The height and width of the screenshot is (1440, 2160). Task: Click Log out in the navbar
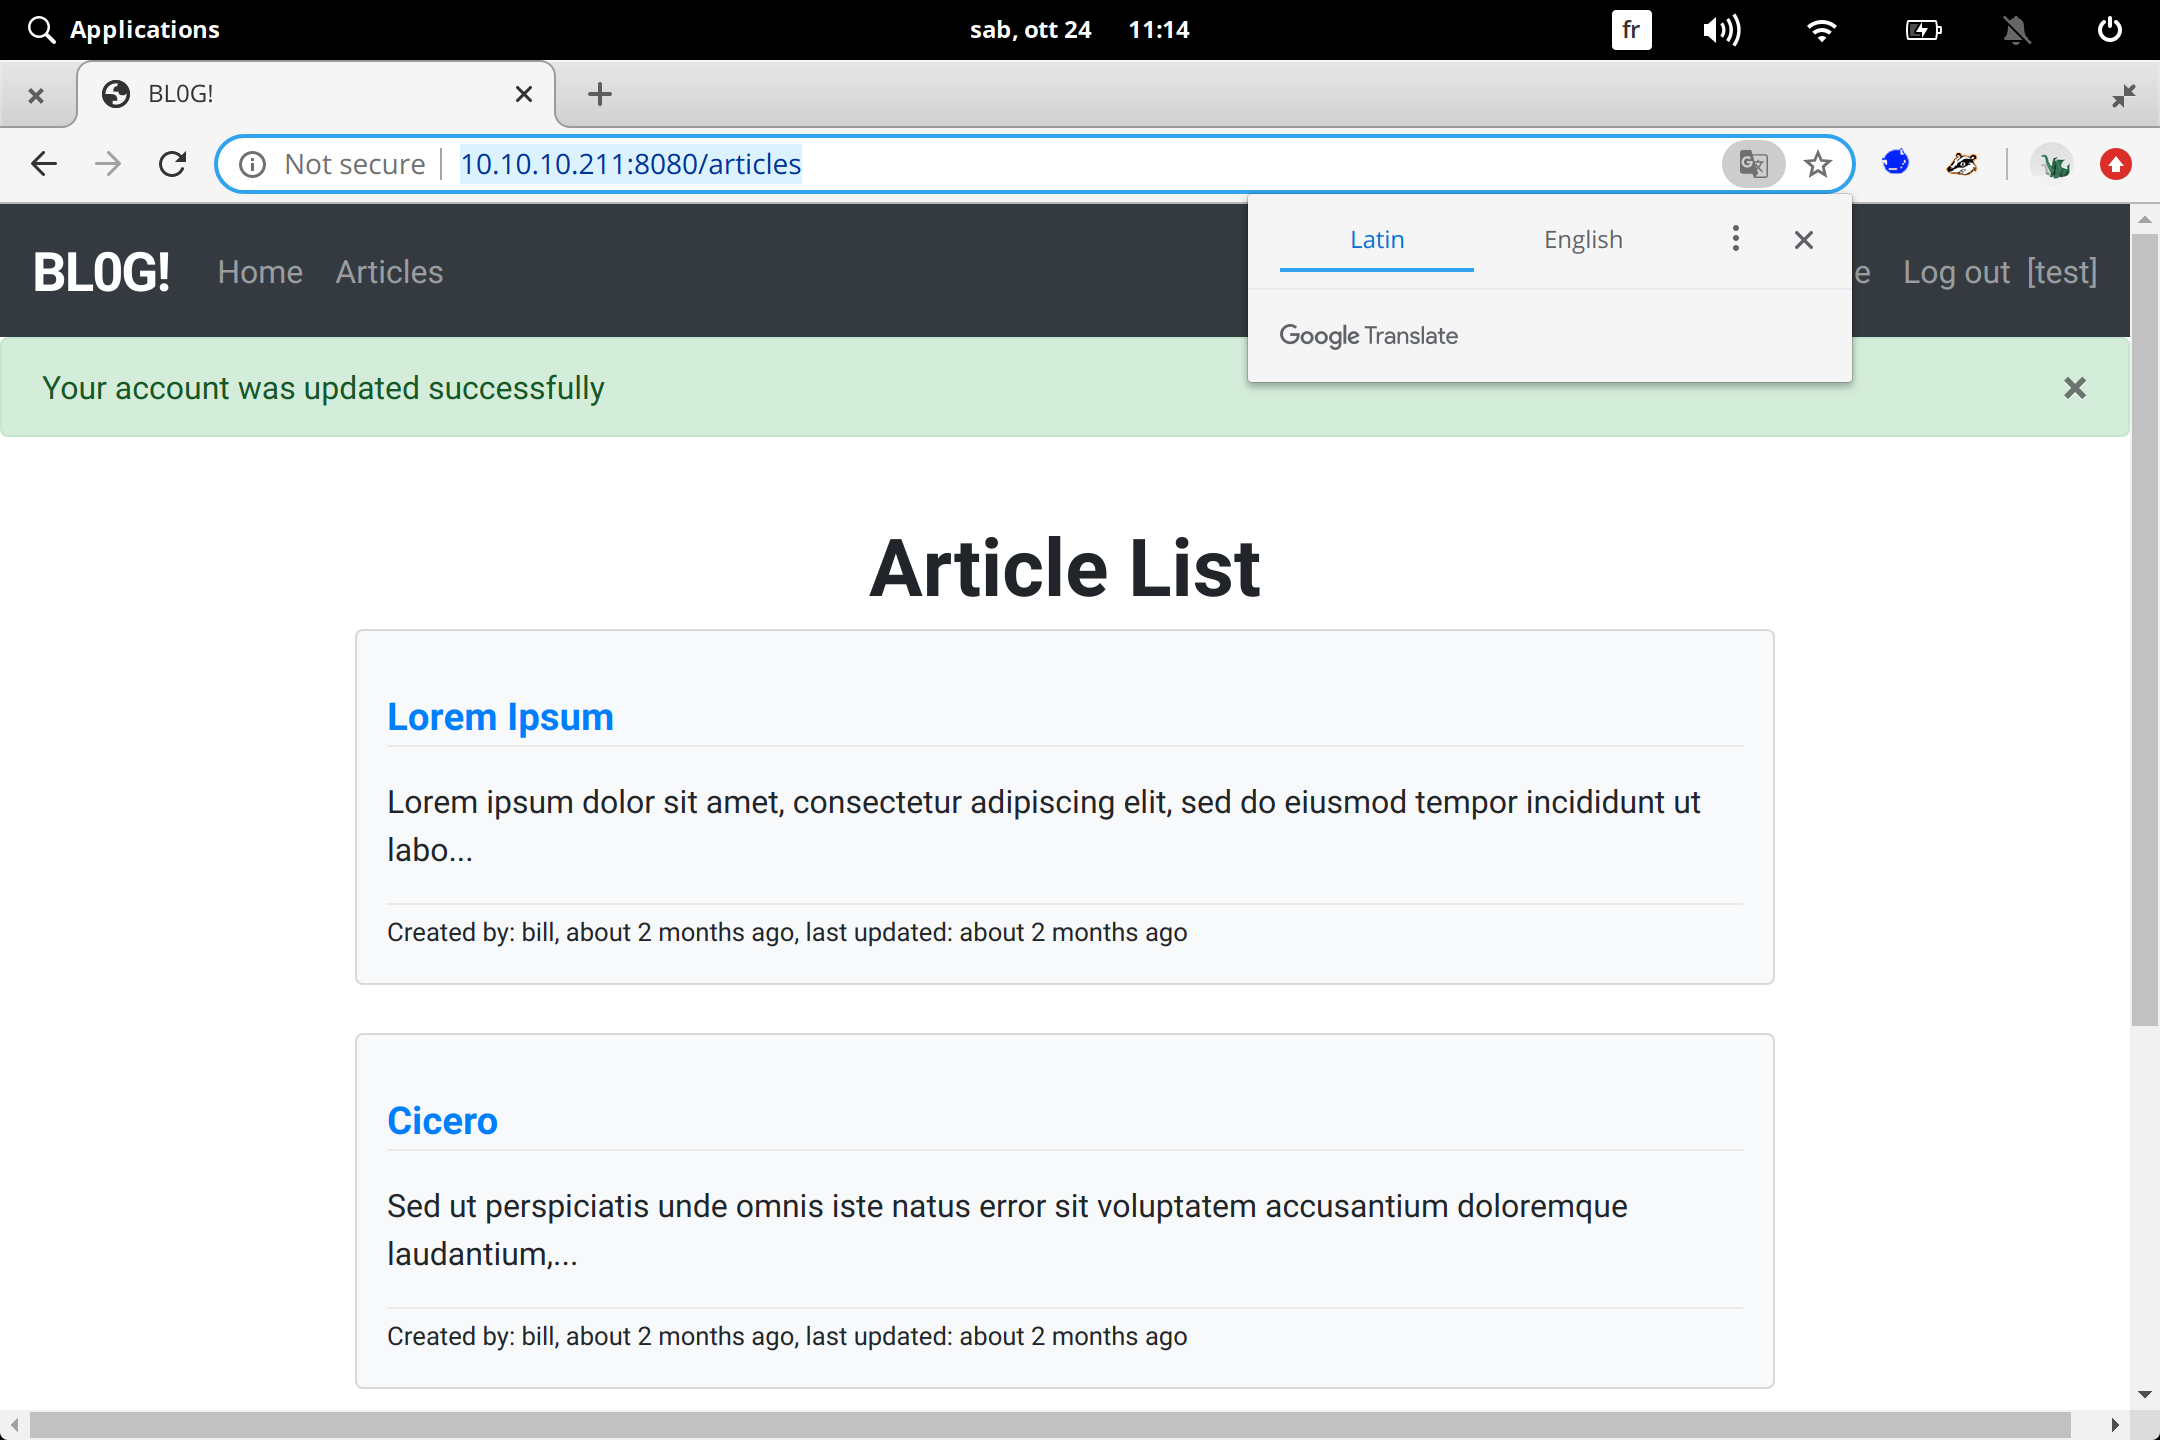pos(1955,272)
